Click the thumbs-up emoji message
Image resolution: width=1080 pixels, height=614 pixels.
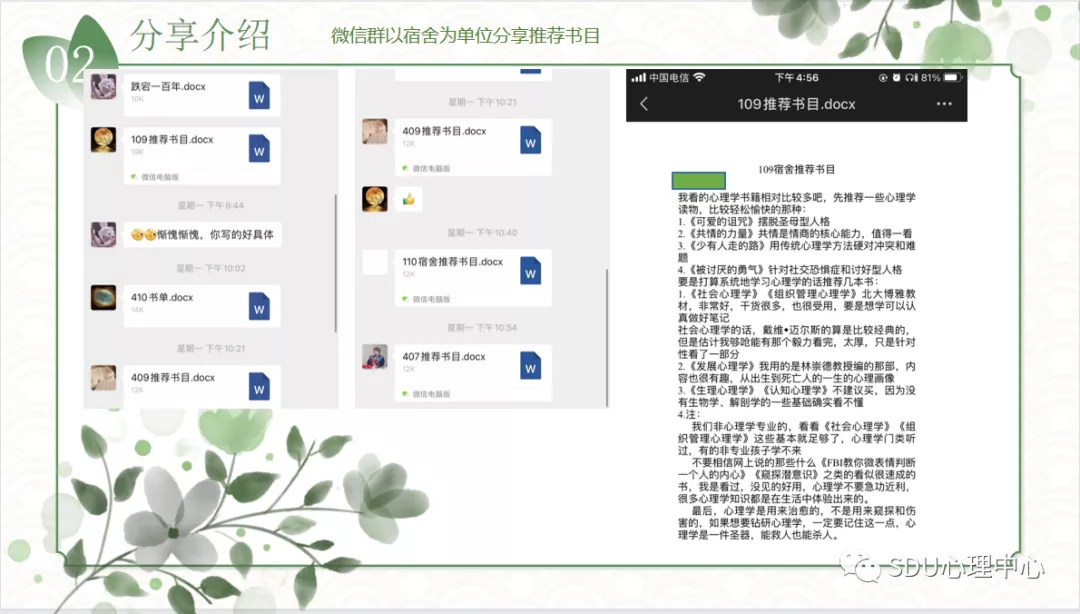tap(408, 200)
